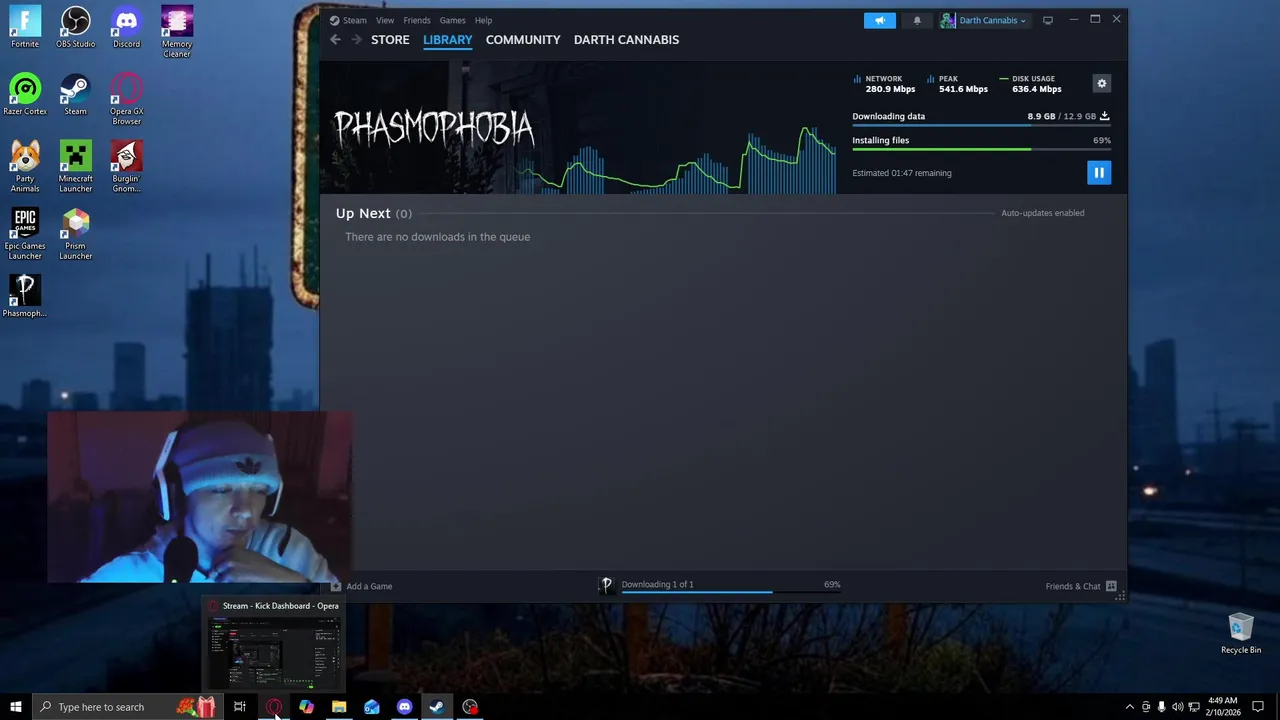Open Friends & Chat
1280x720 pixels.
1080,586
